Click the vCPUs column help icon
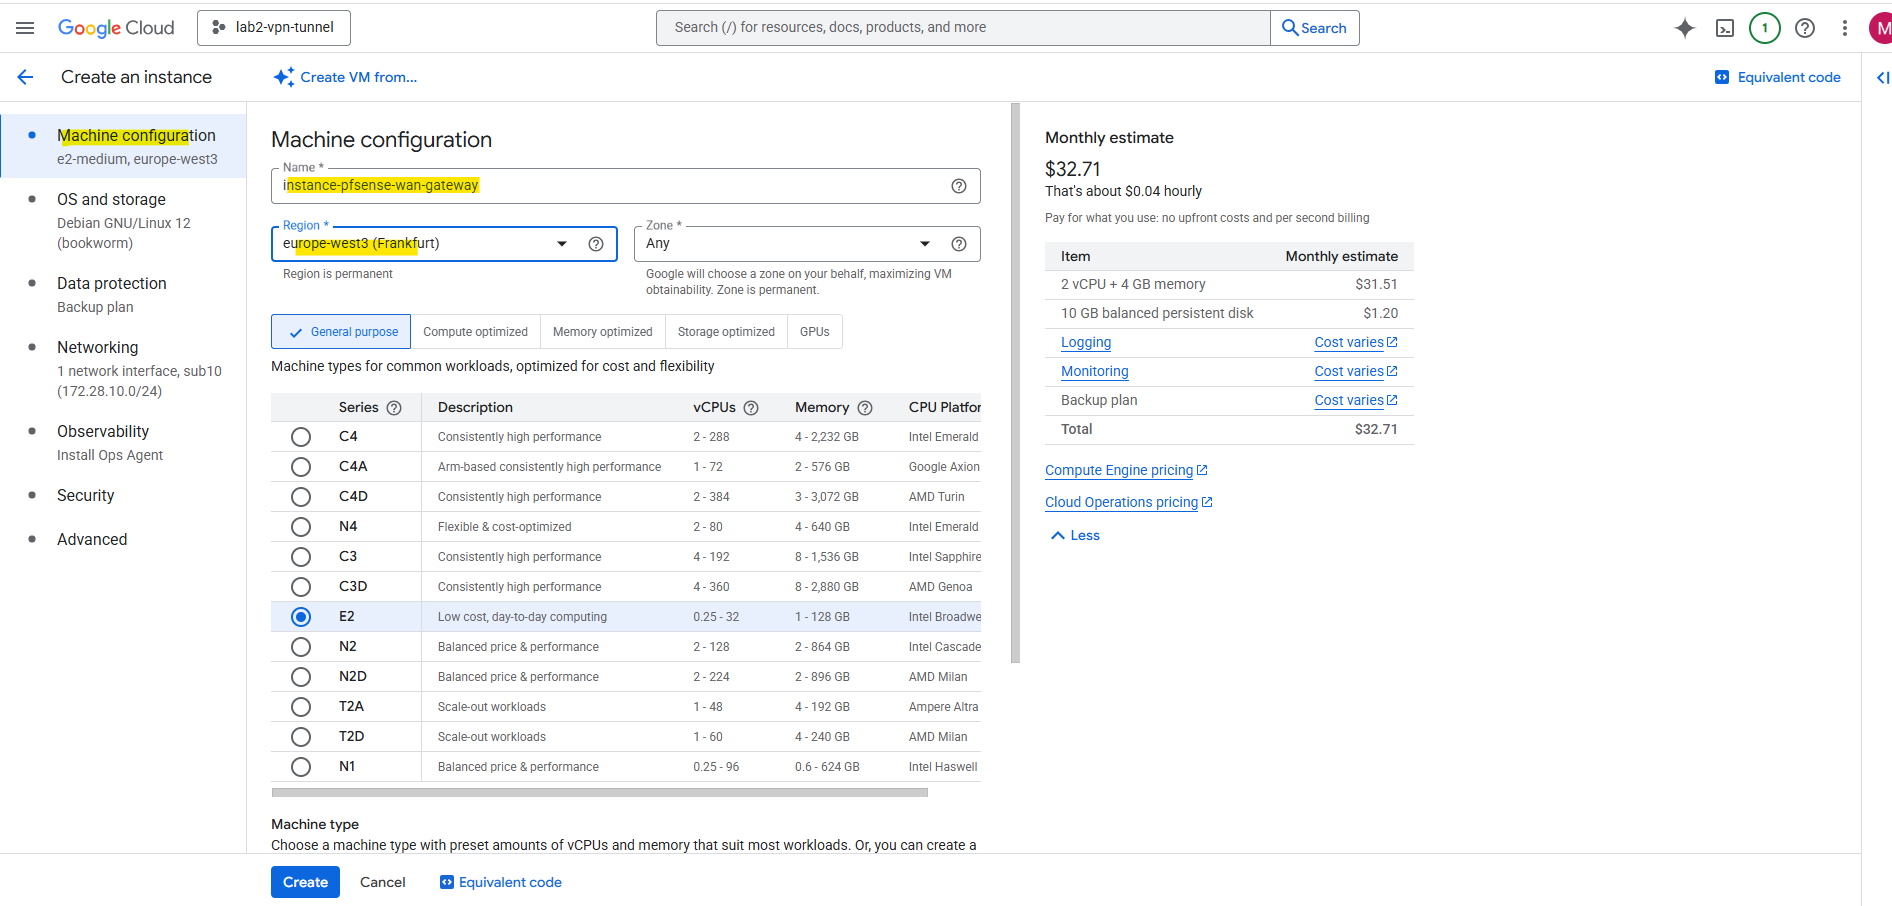 click(751, 408)
